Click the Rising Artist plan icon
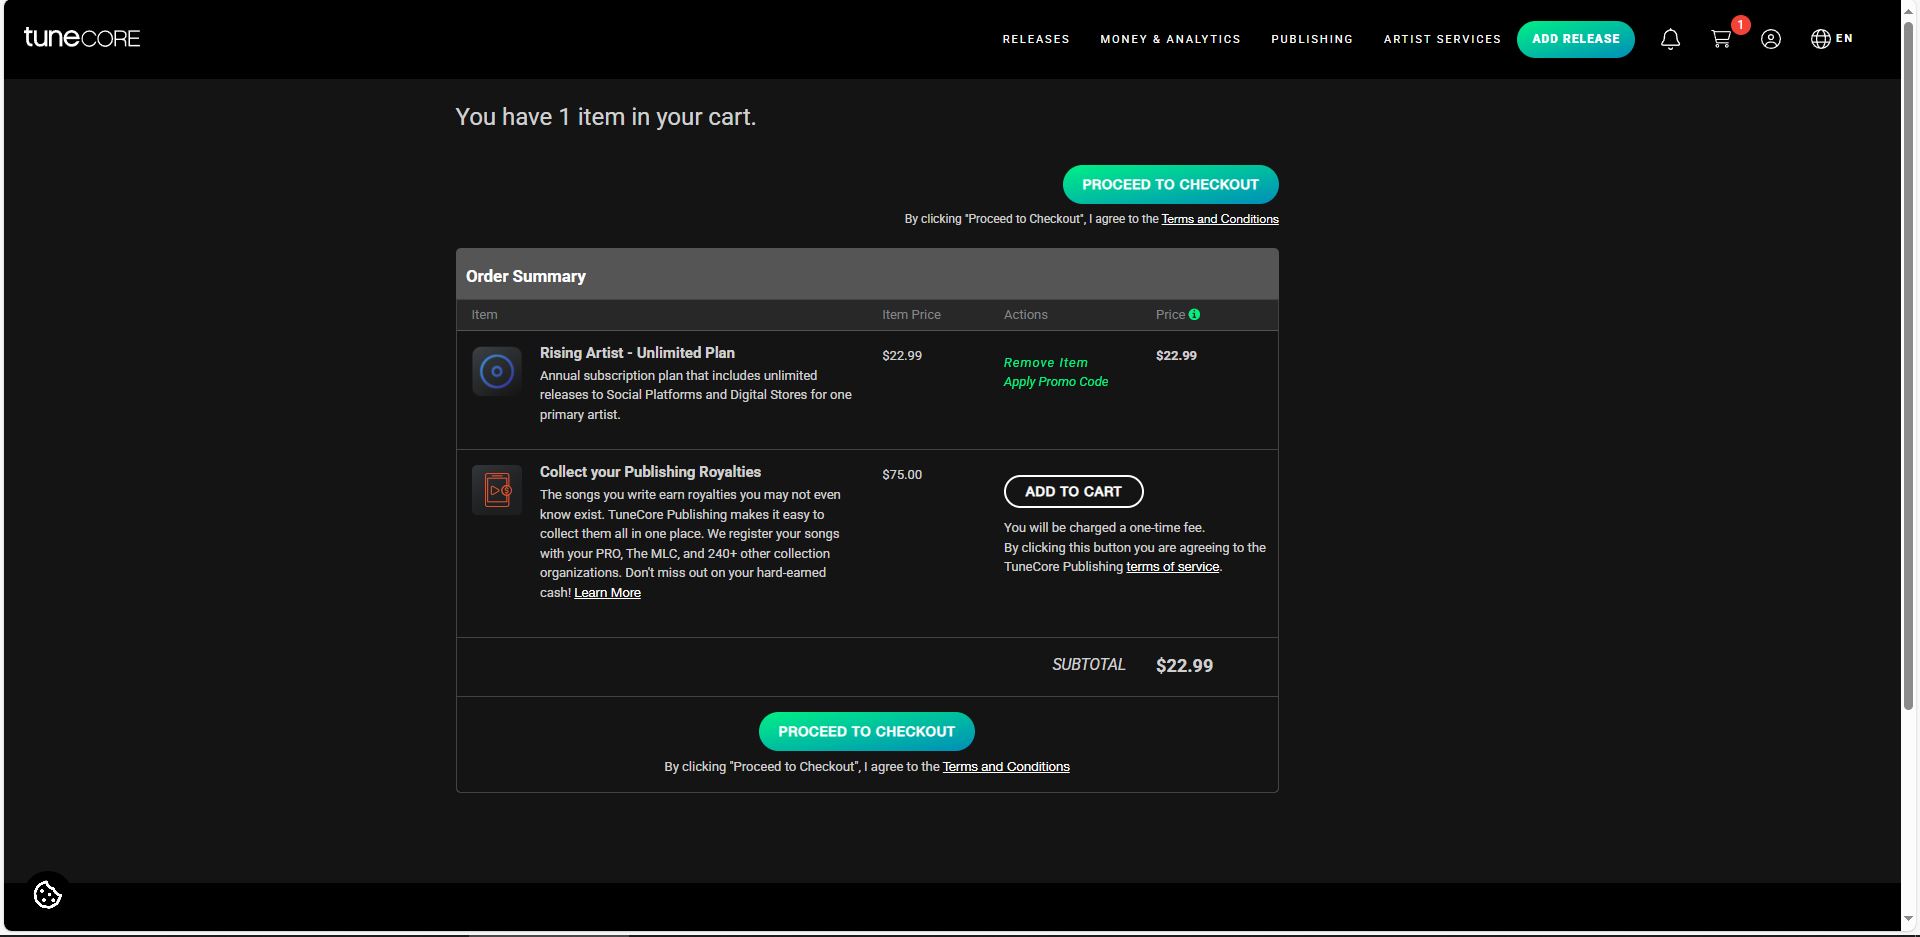 497,371
